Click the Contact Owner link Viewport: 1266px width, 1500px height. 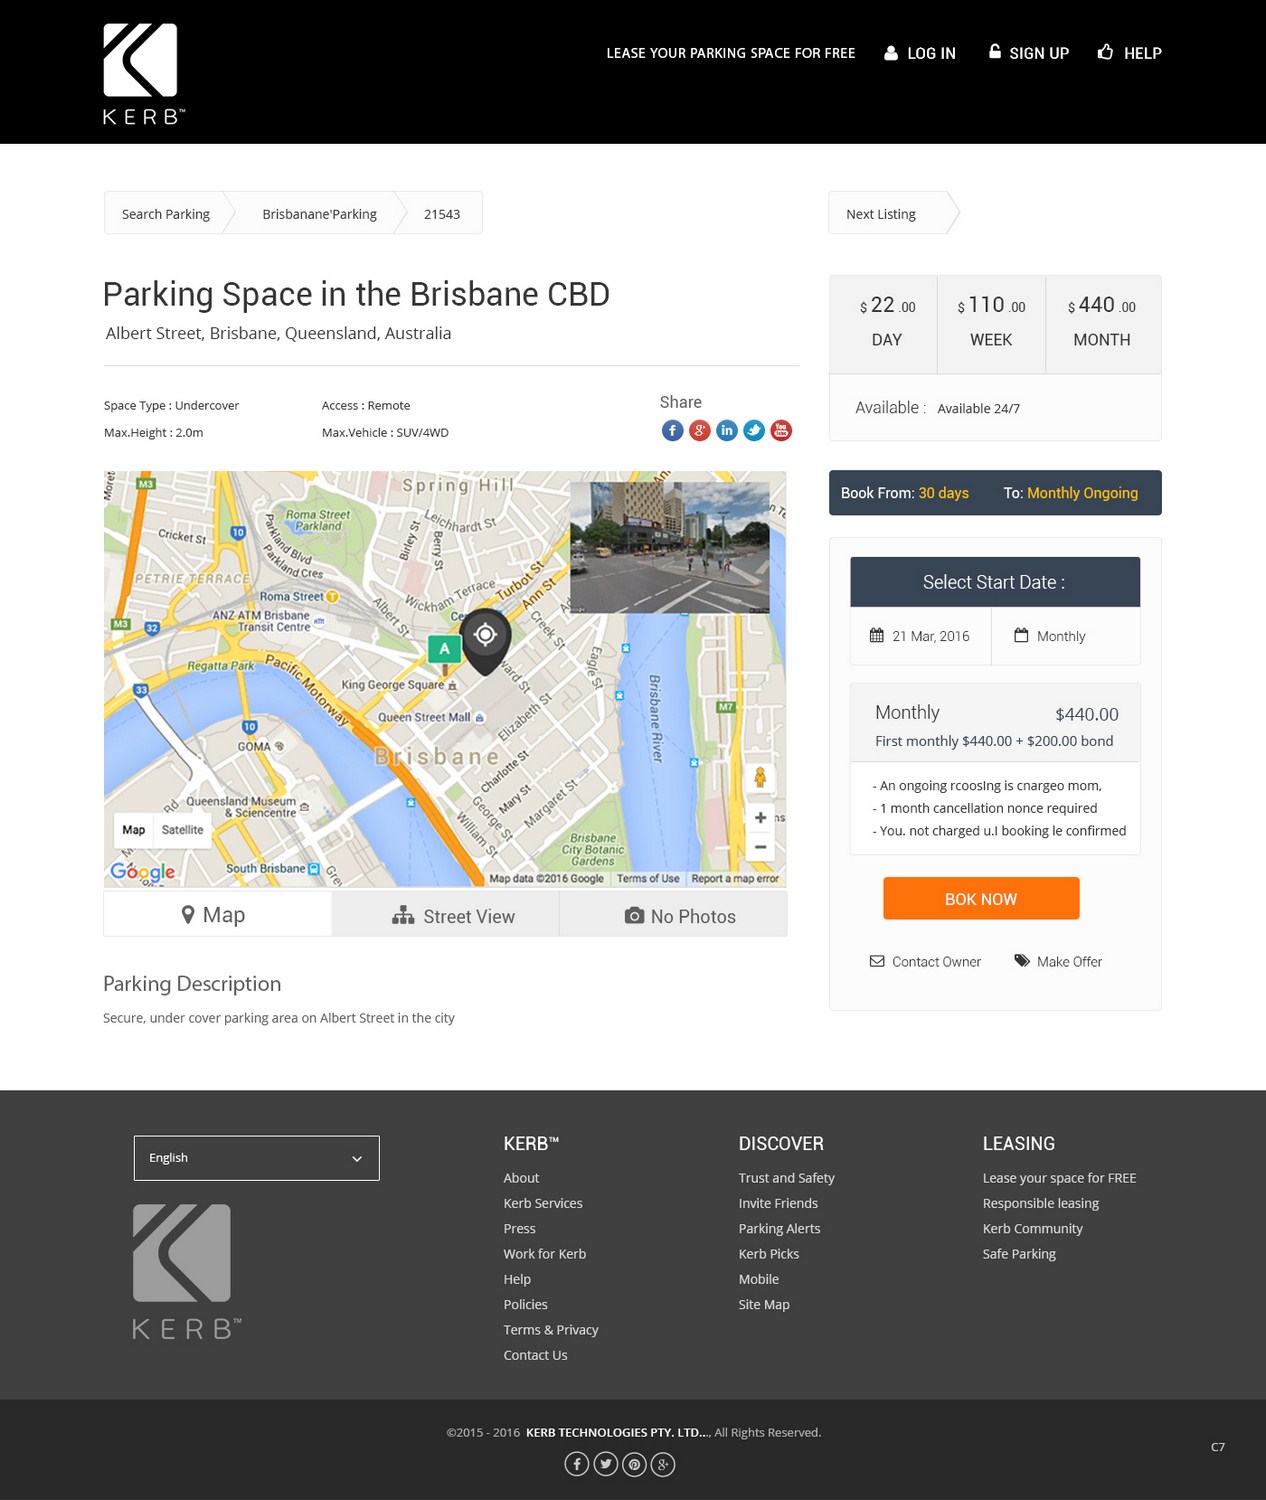926,962
